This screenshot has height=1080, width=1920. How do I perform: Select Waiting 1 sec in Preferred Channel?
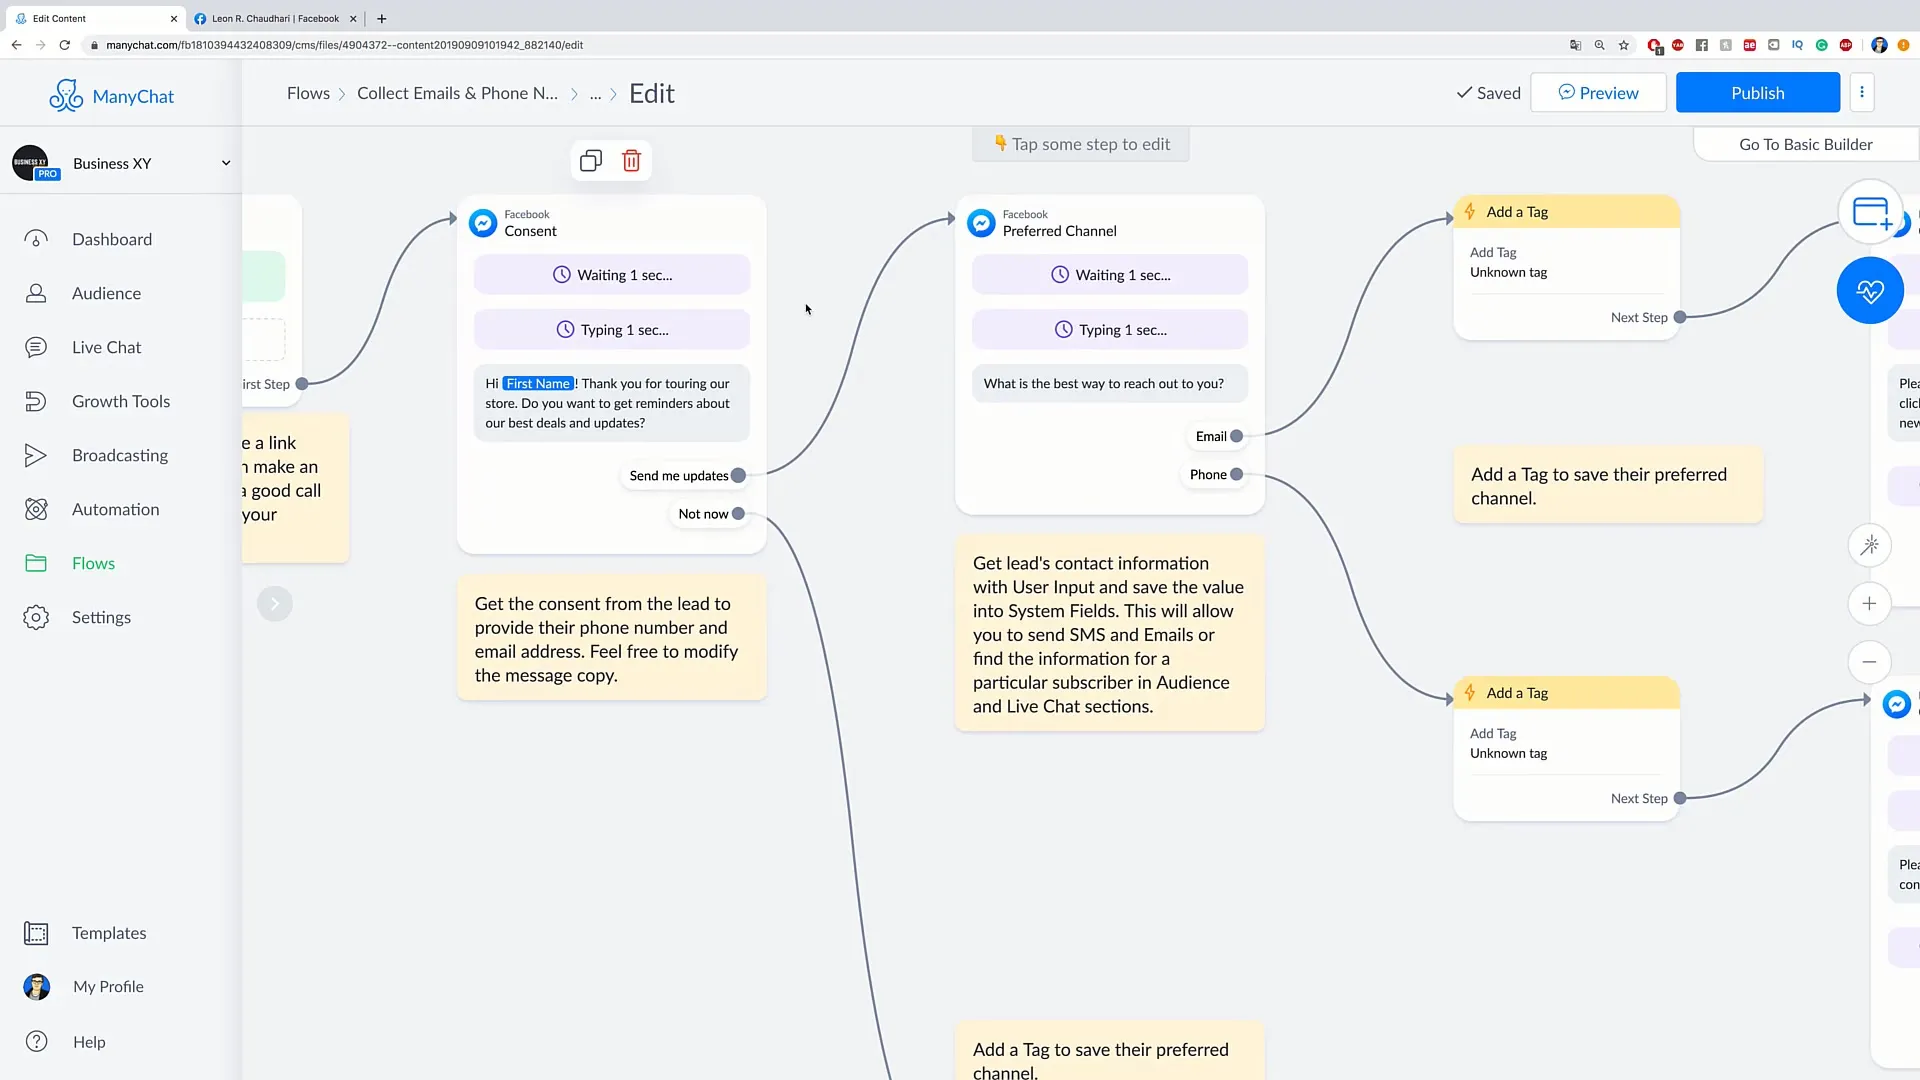1110,275
